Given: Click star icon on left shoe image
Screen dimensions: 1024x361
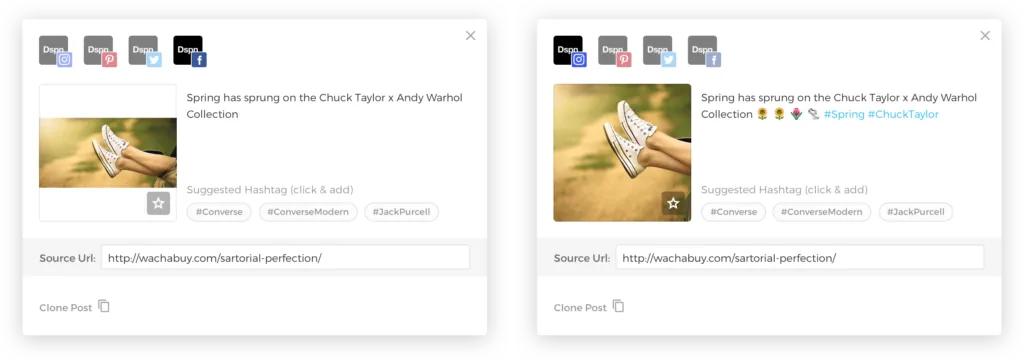Looking at the screenshot, I should tap(158, 203).
